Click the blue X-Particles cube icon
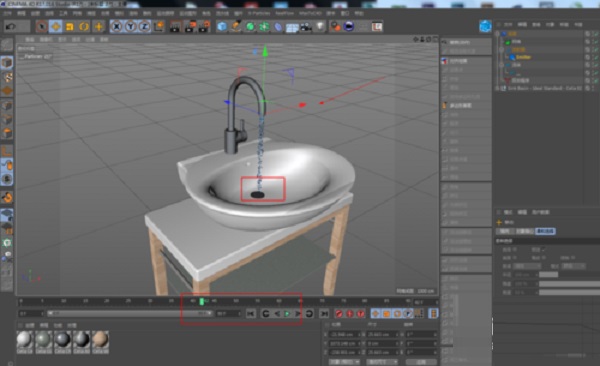600x366 pixels. (x=485, y=26)
